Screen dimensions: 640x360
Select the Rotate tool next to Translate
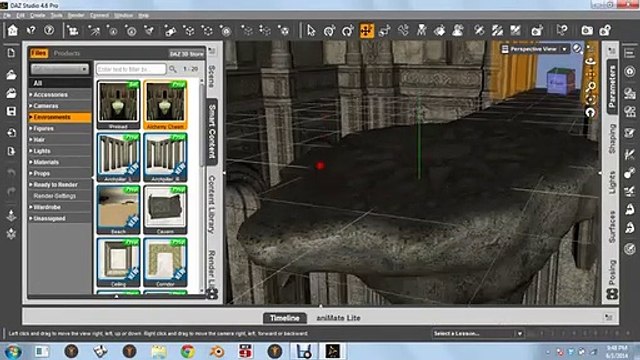point(348,31)
